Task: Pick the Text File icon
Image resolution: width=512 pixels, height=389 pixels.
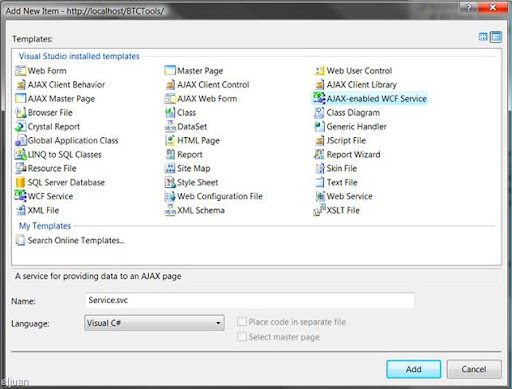Action: click(x=319, y=182)
